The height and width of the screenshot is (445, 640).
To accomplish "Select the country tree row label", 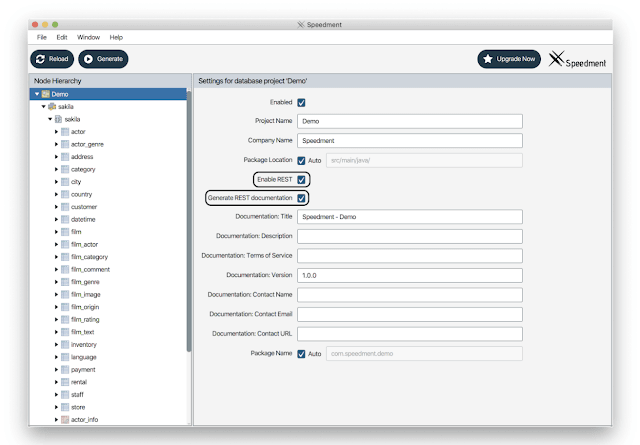I will 81,194.
